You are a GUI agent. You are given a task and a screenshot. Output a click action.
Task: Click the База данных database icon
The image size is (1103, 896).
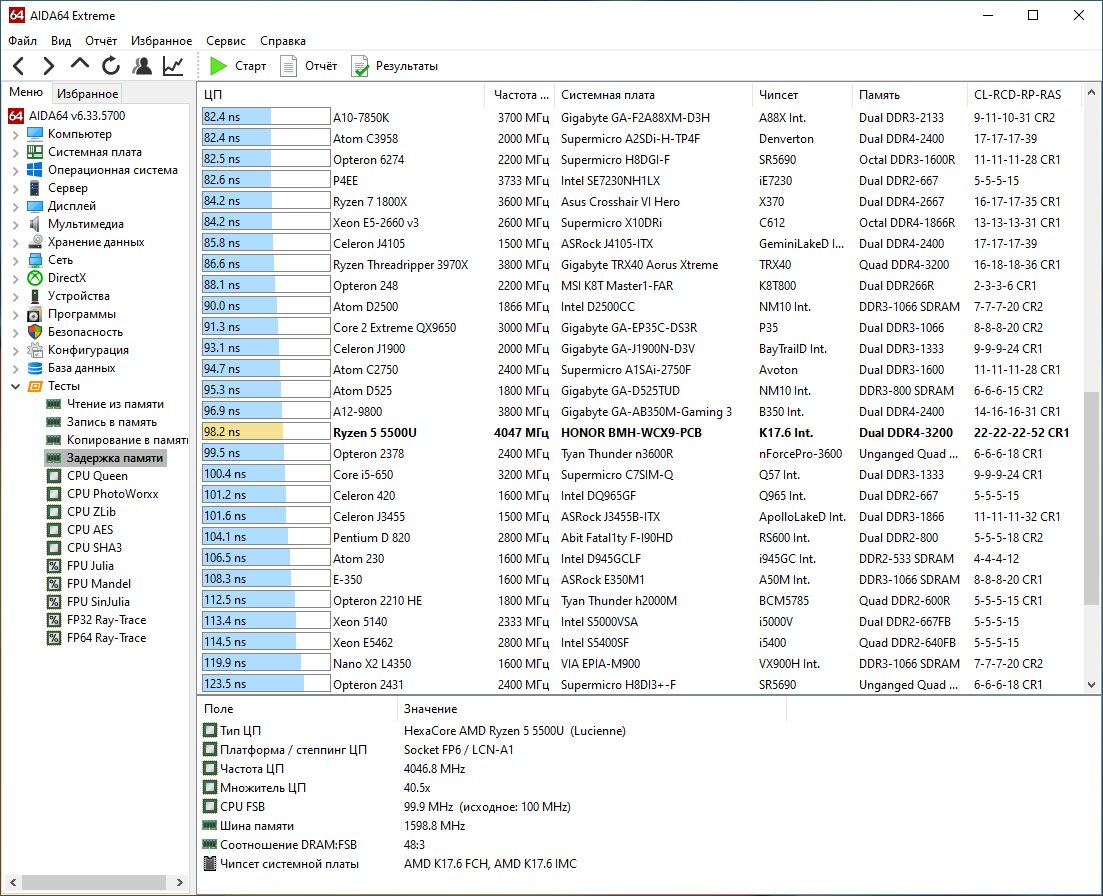point(34,368)
